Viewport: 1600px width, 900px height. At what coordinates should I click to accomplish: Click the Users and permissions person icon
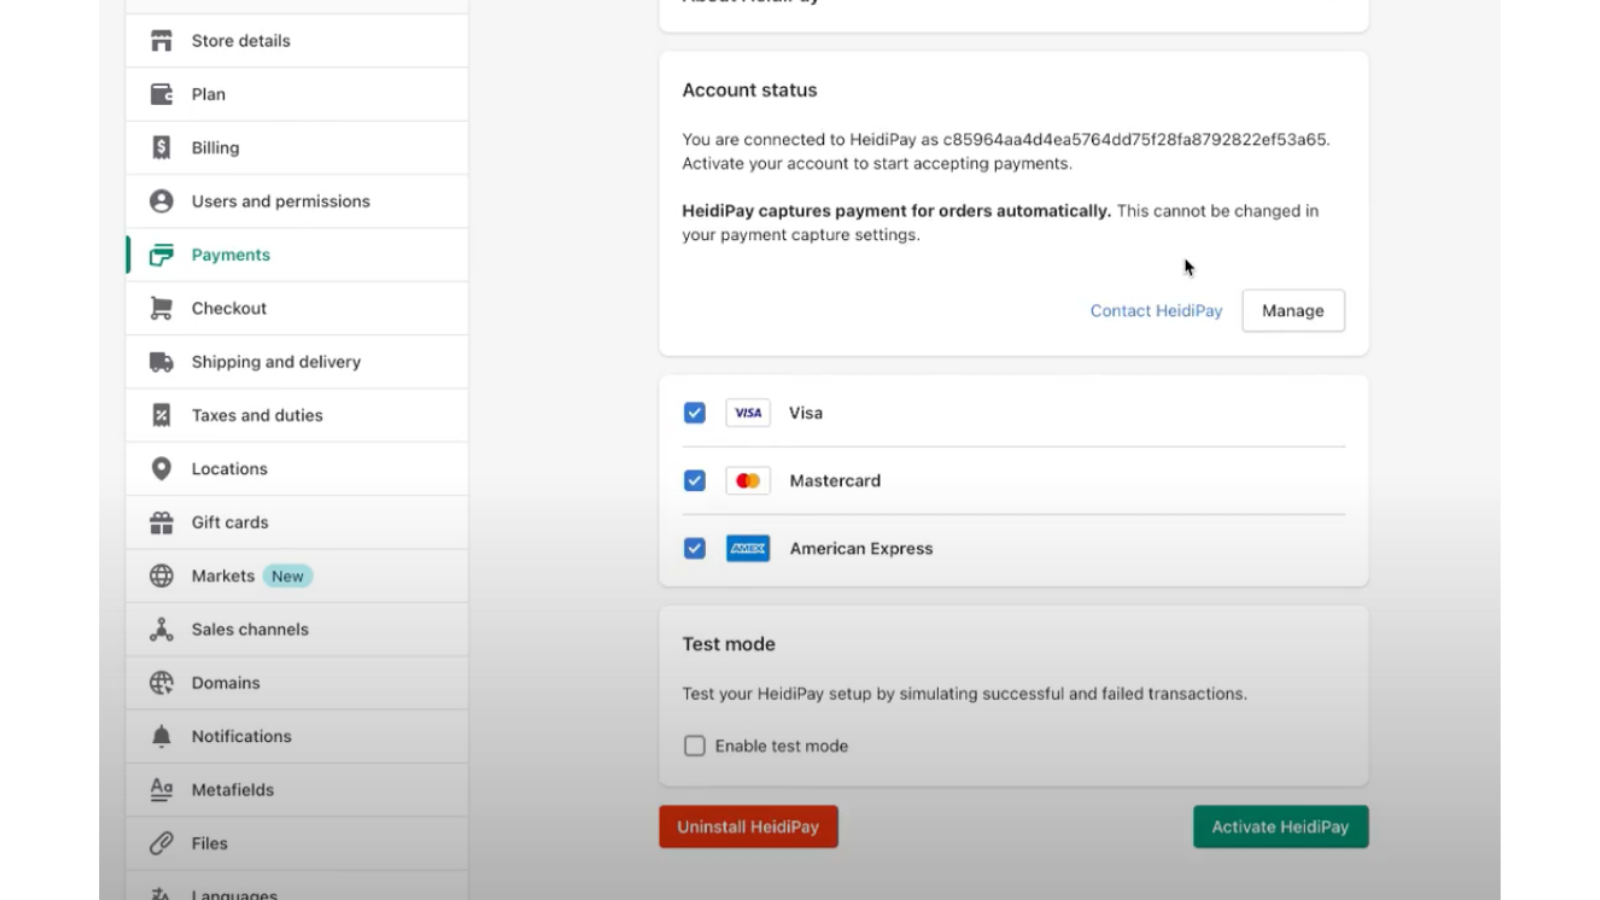[x=161, y=201]
